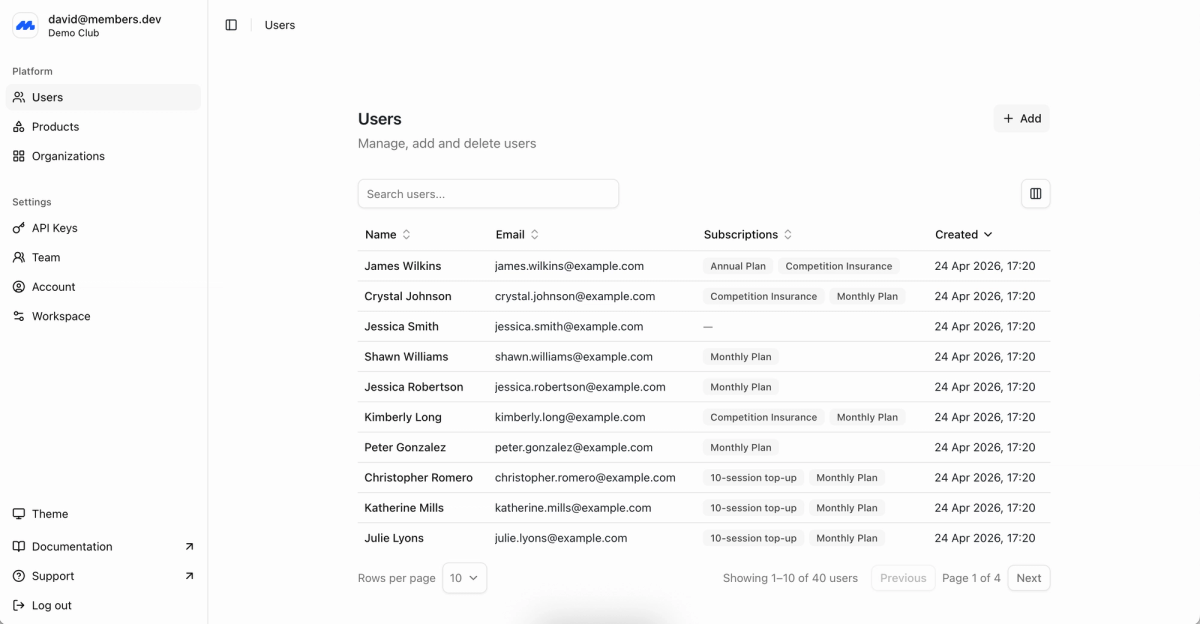The image size is (1200, 624).
Task: Click 10-session top-up badge for Julie Lyons
Action: click(754, 538)
